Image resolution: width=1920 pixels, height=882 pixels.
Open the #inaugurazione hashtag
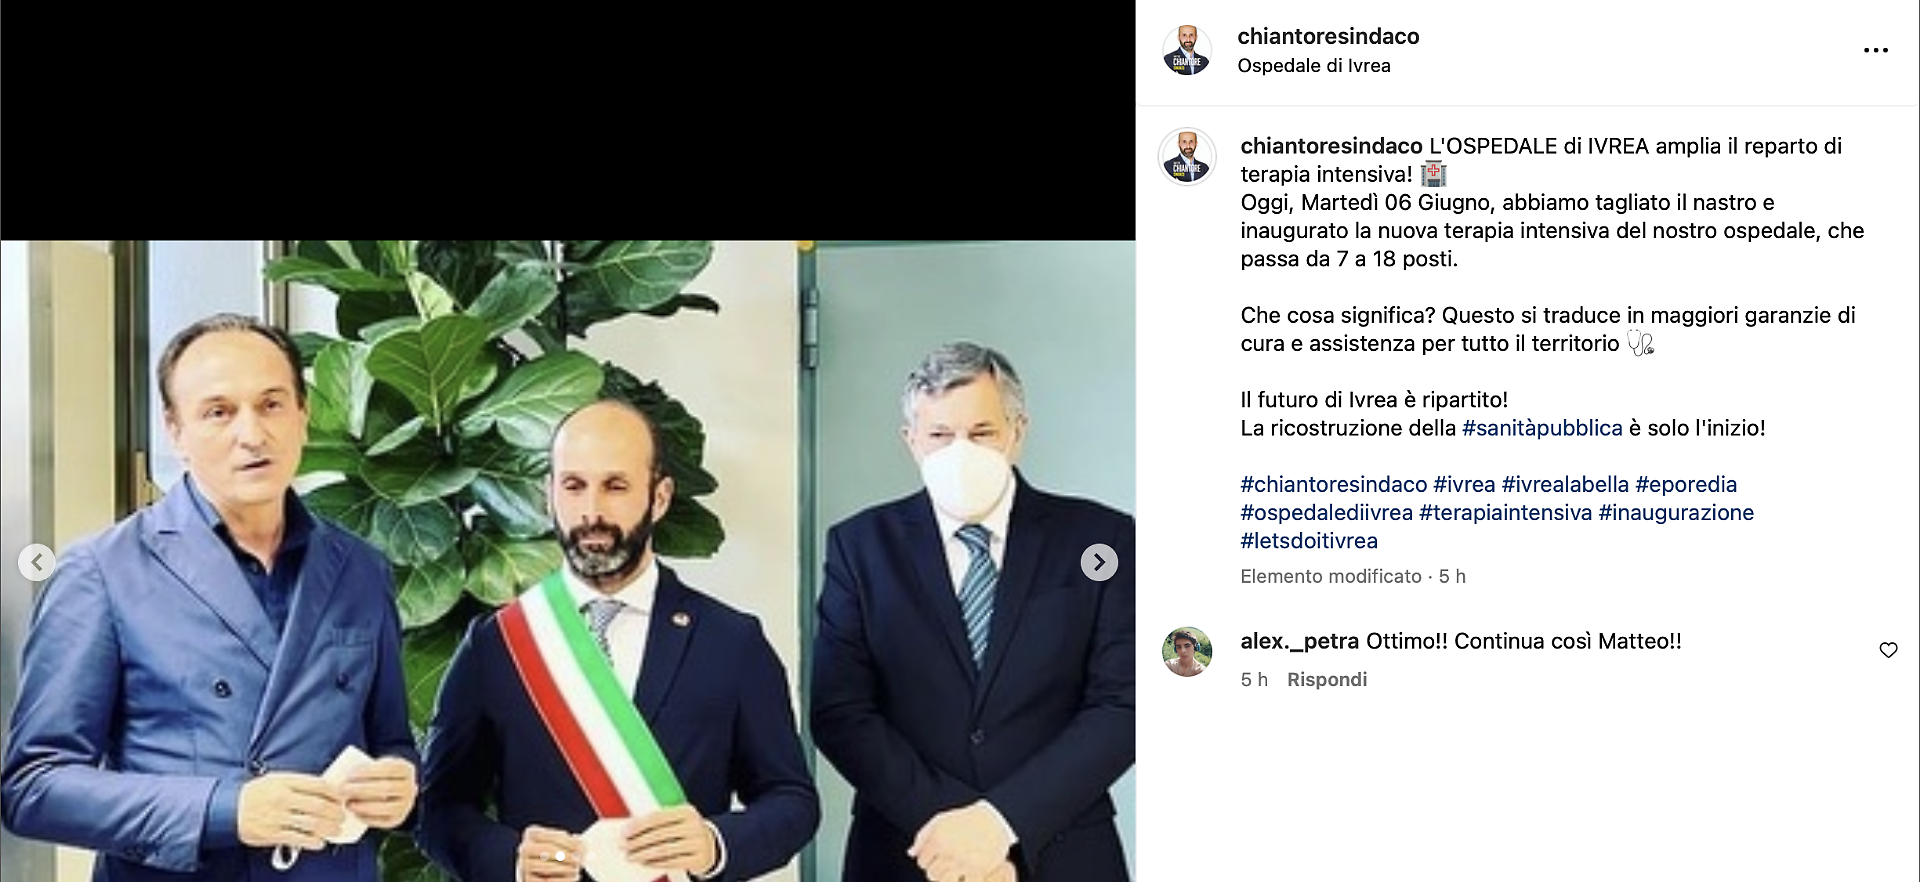click(x=1676, y=512)
